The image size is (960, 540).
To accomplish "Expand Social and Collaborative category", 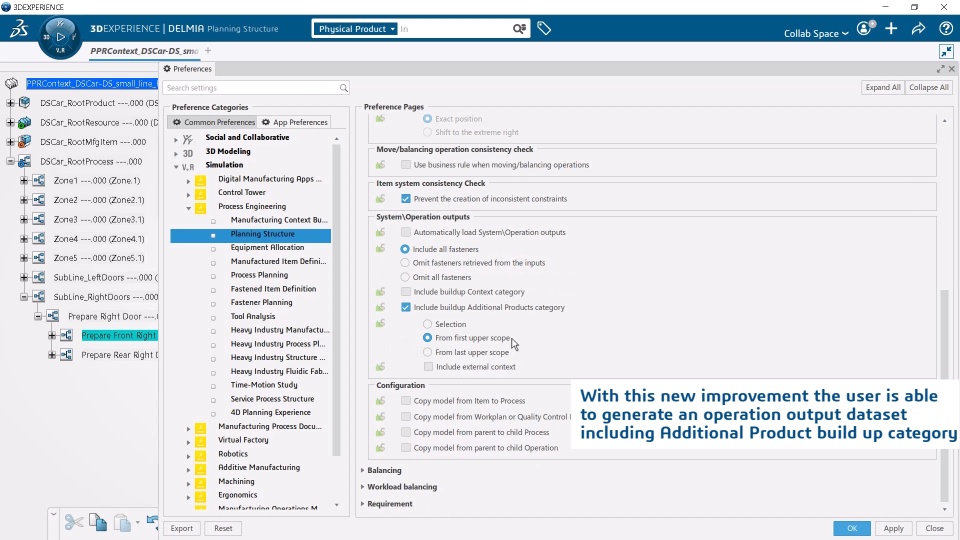I will (176, 140).
